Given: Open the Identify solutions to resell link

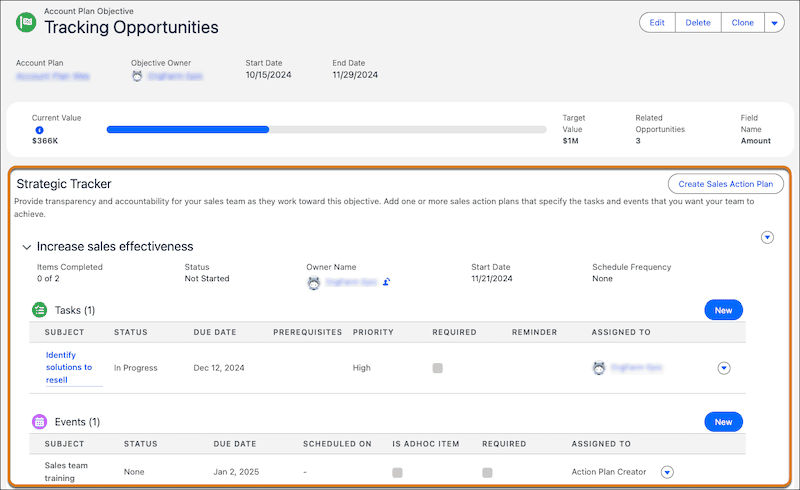Looking at the screenshot, I should (x=69, y=368).
